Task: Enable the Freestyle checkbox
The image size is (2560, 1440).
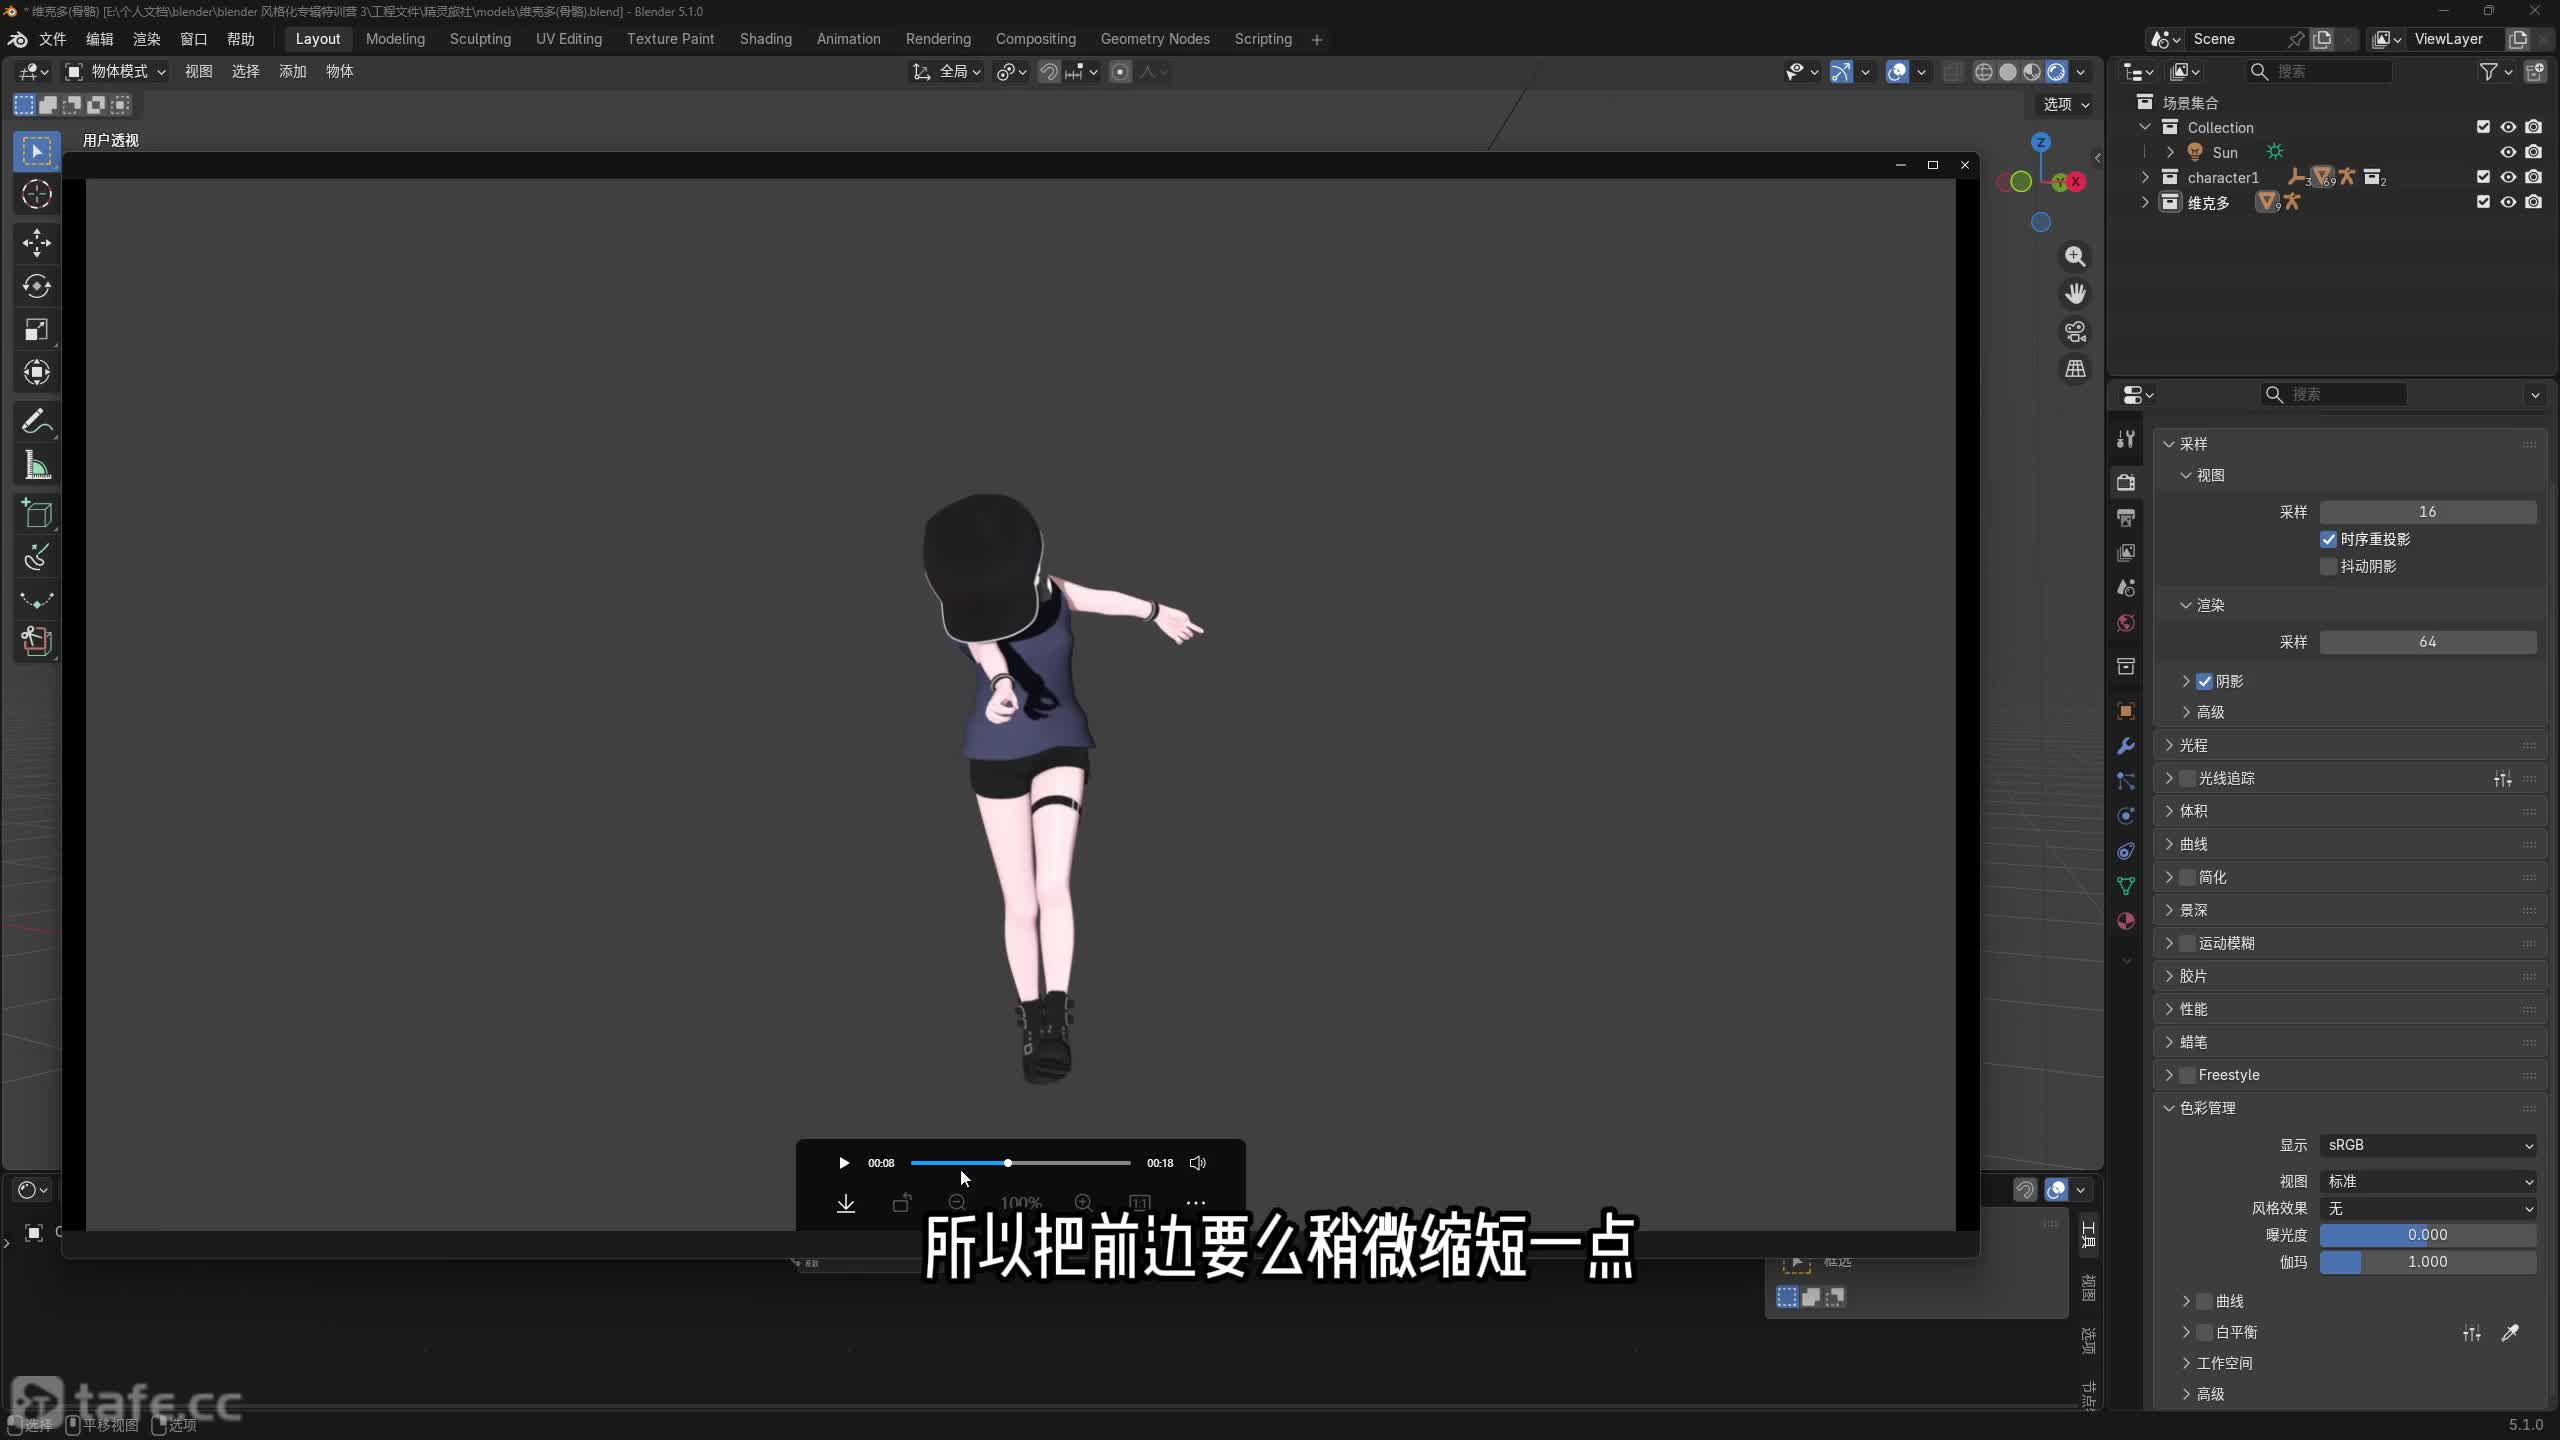Action: pyautogui.click(x=2187, y=1076)
